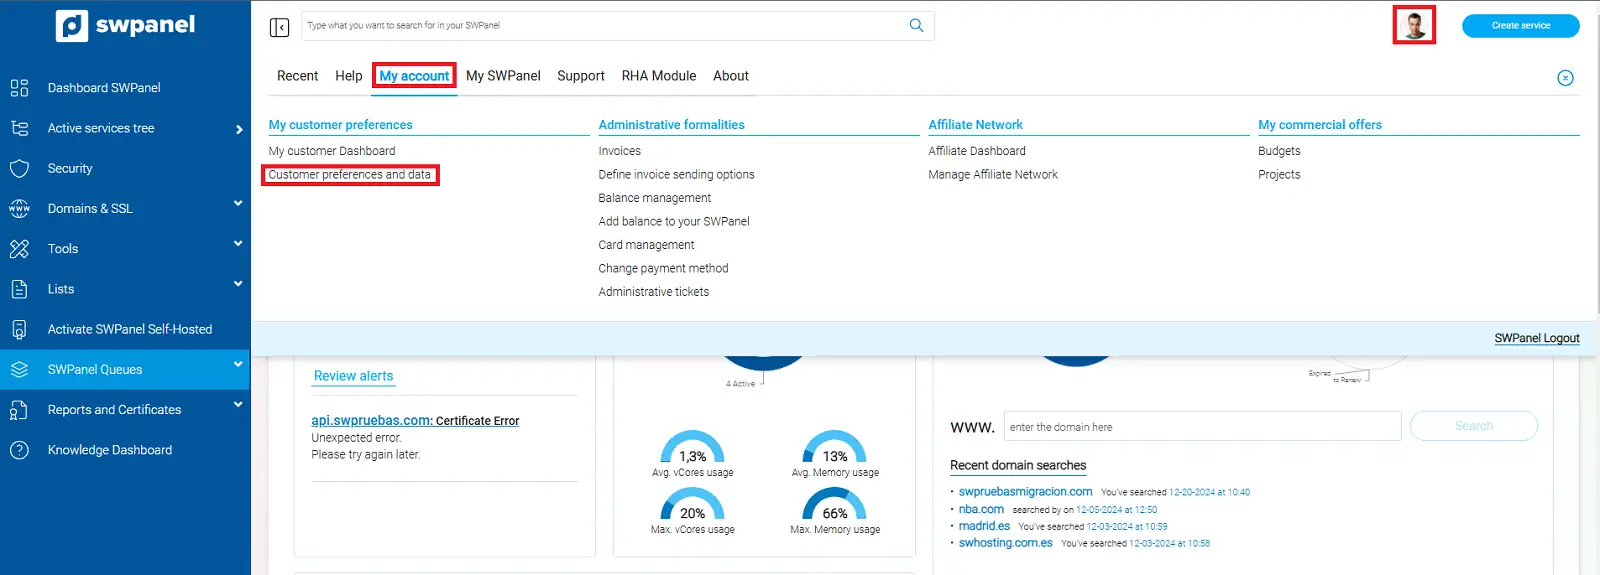Open Customer preferences and data link
Screen dimensions: 1600x575
(x=349, y=175)
